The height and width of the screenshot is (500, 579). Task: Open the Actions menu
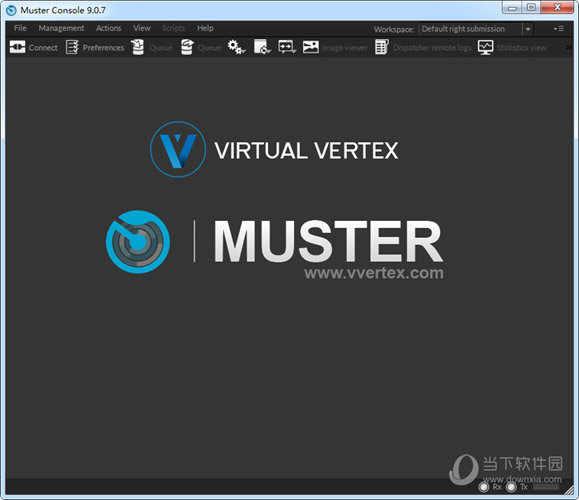(x=109, y=28)
